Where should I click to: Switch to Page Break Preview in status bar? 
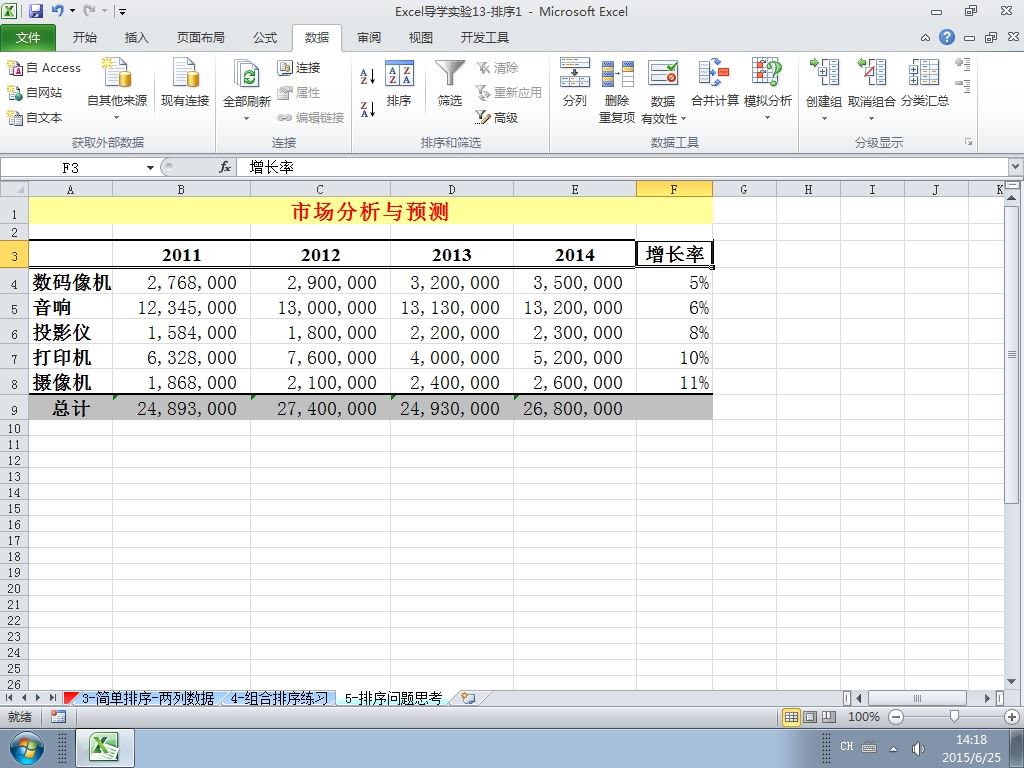pos(829,717)
